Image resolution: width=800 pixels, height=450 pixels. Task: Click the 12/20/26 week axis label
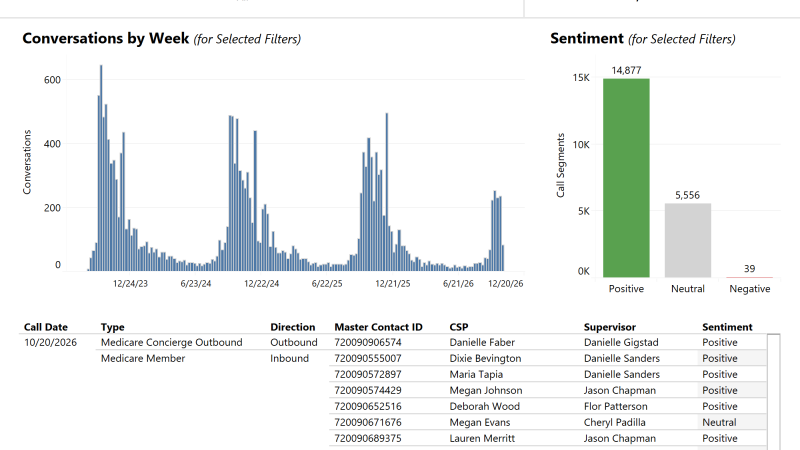506,284
